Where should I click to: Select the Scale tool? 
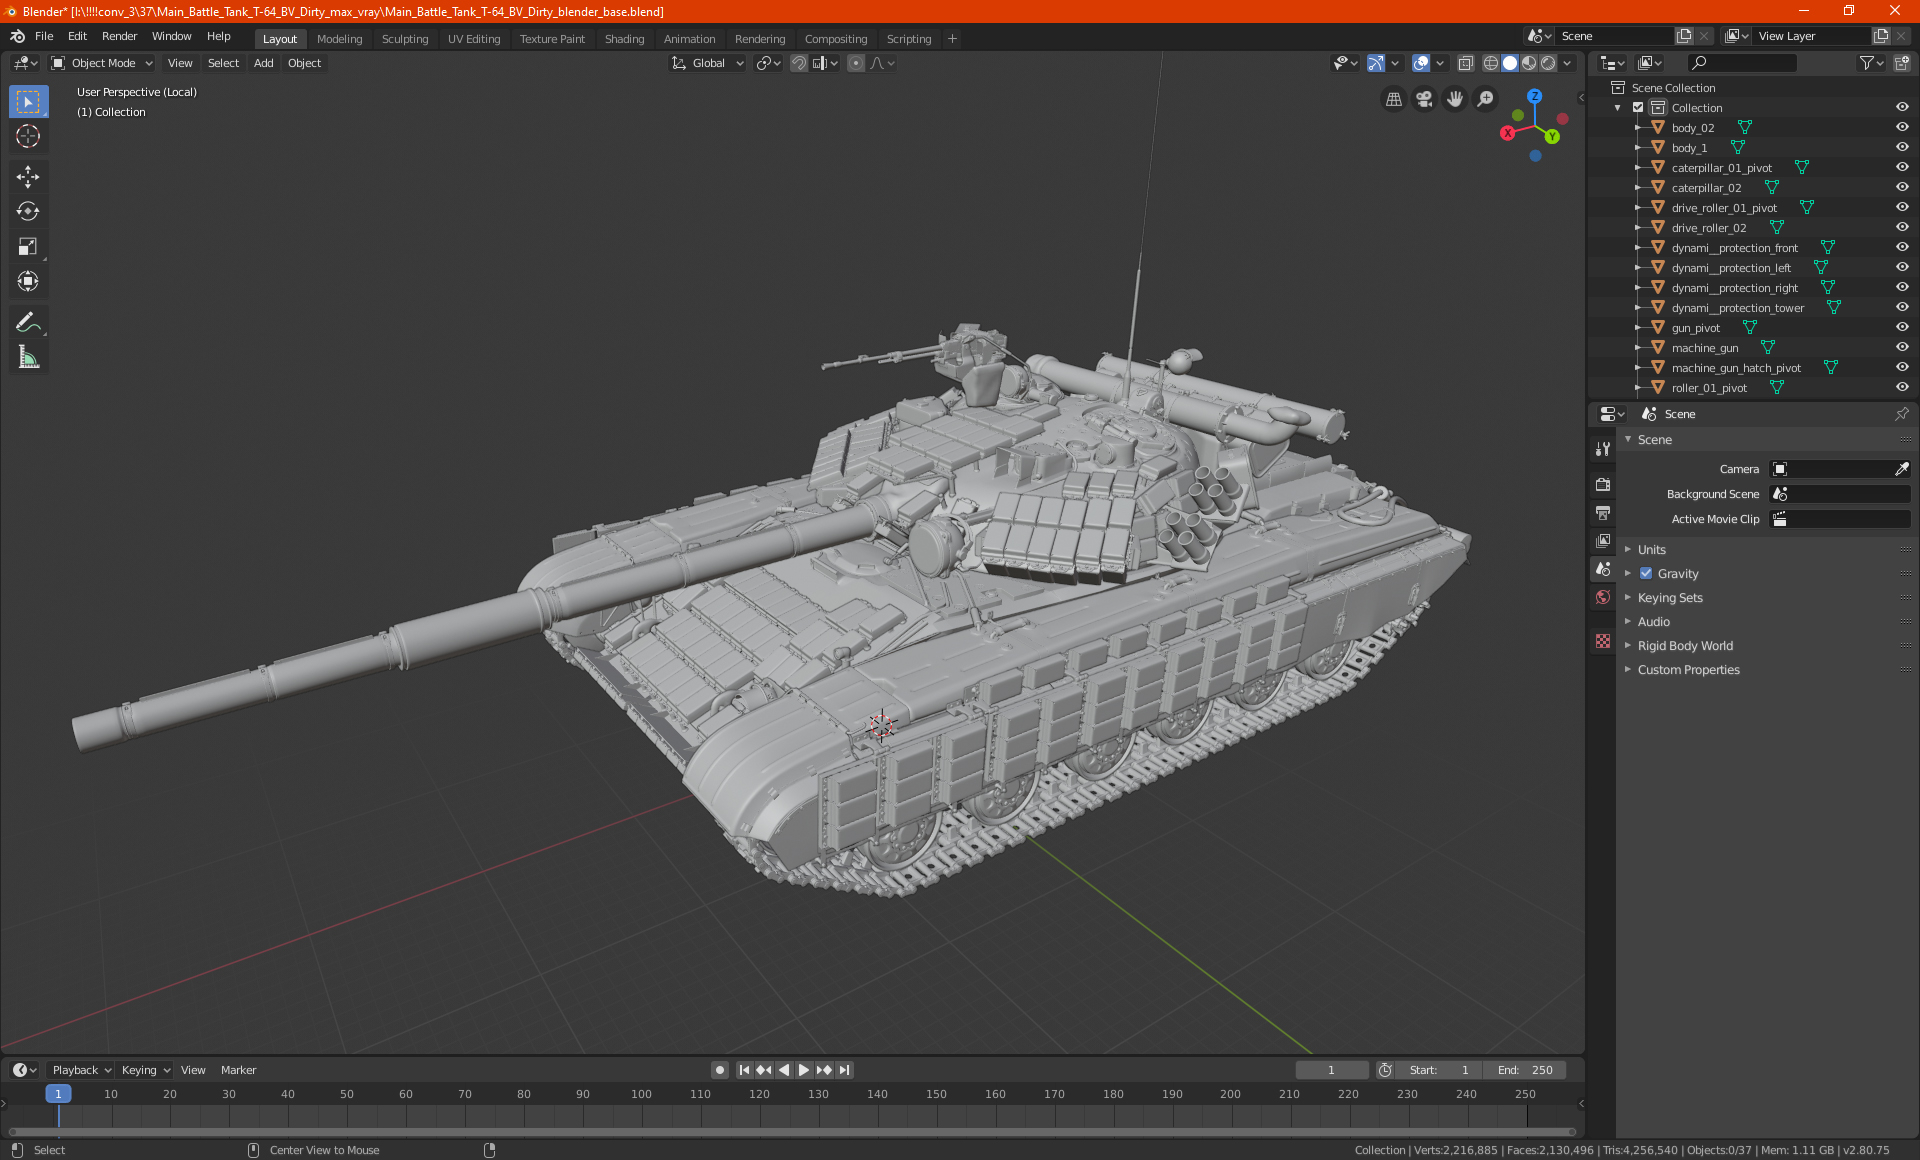pos(28,246)
